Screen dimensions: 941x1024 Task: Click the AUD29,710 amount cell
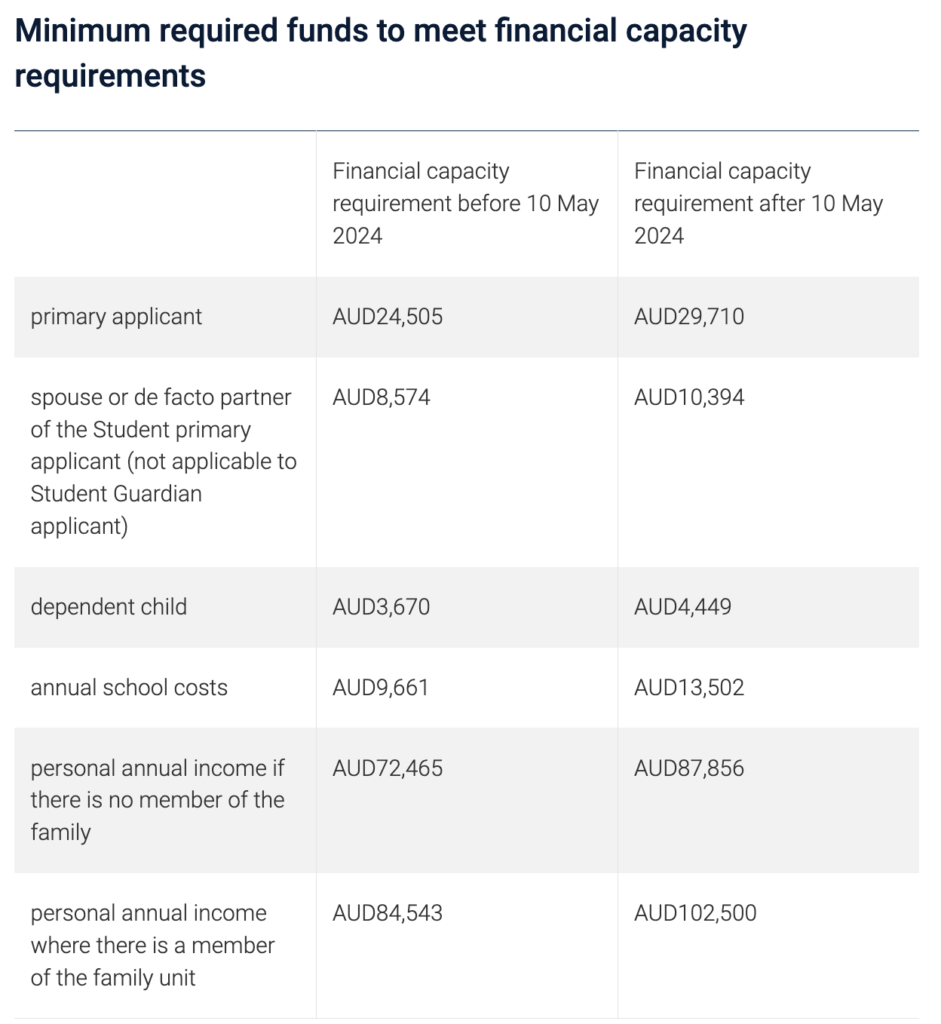tap(689, 317)
